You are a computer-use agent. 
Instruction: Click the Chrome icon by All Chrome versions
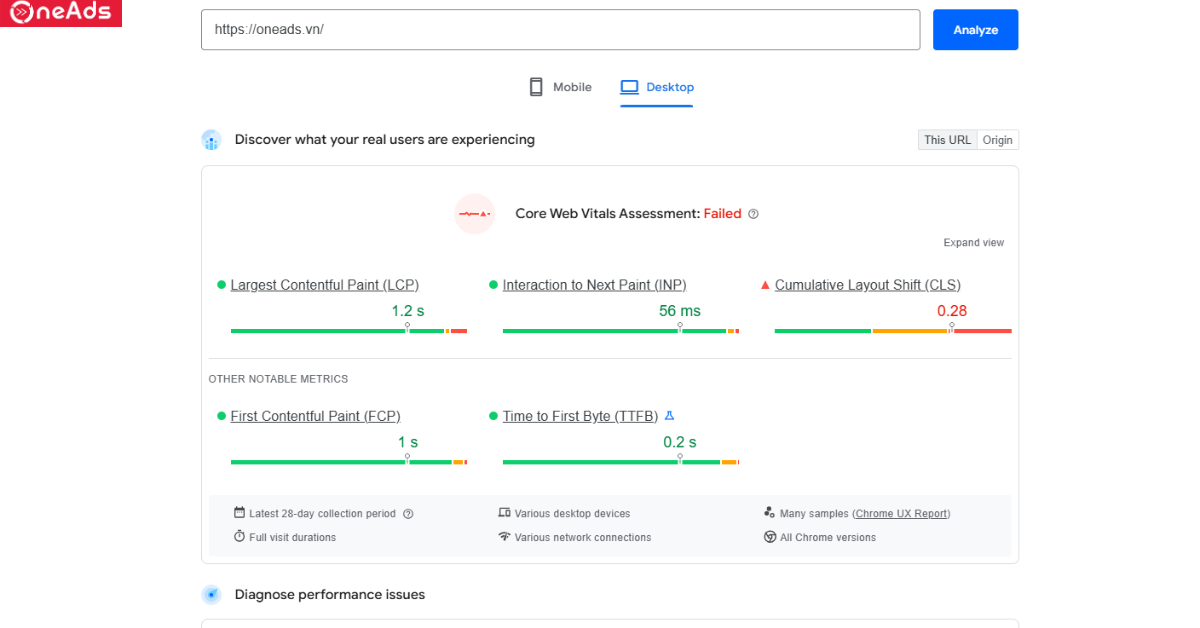770,537
